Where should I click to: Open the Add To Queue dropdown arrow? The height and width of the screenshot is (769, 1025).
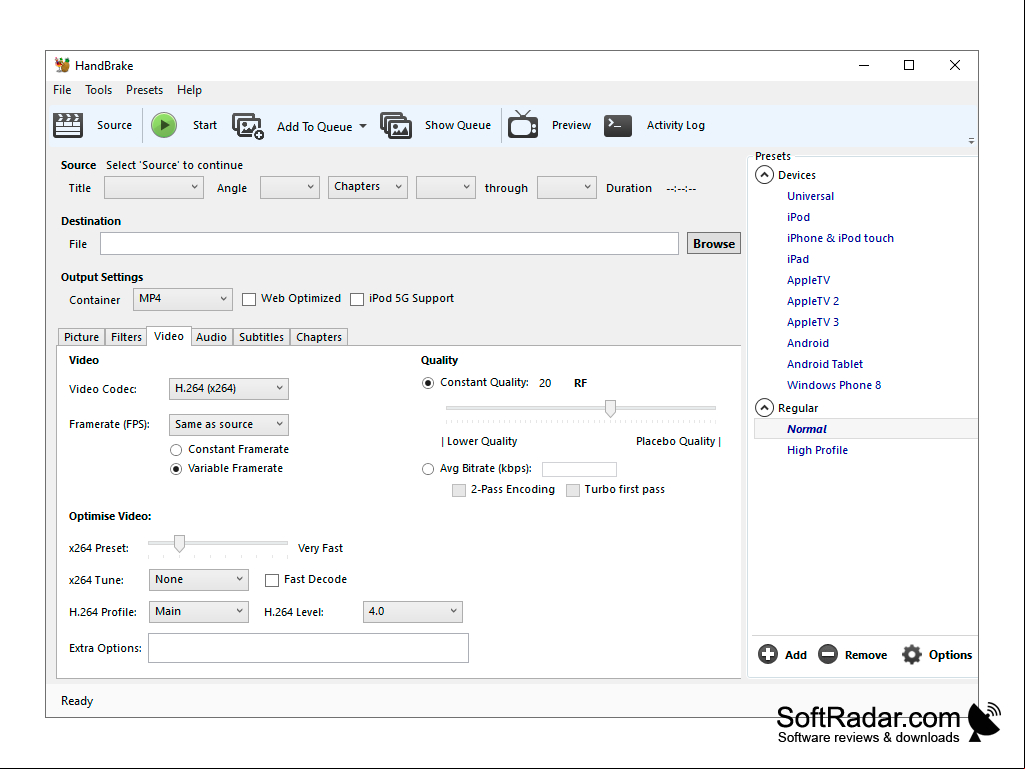pos(363,126)
